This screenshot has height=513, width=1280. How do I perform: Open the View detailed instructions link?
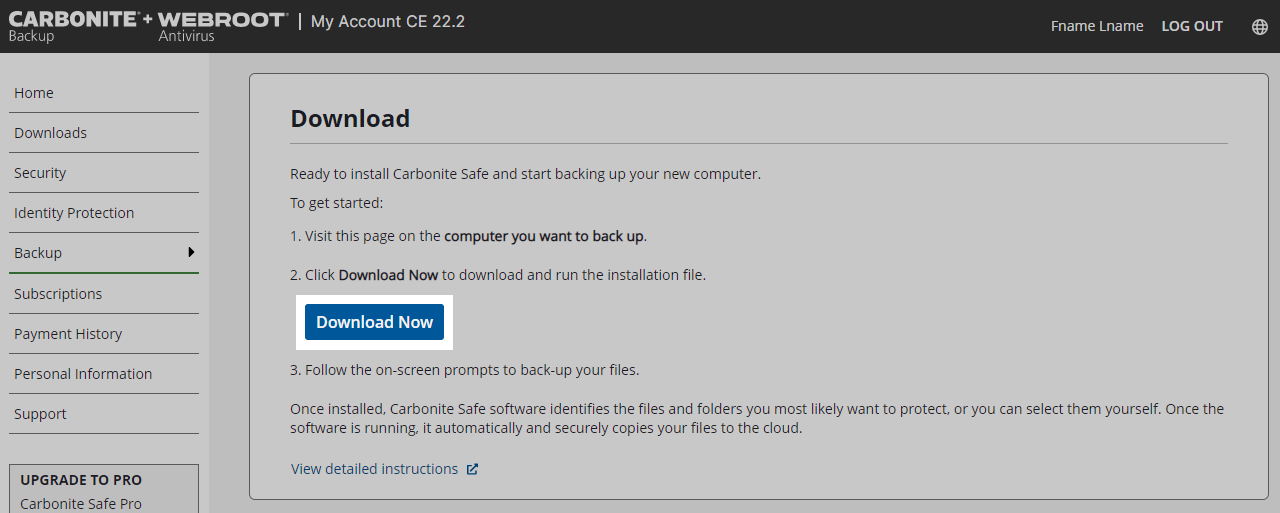(374, 469)
